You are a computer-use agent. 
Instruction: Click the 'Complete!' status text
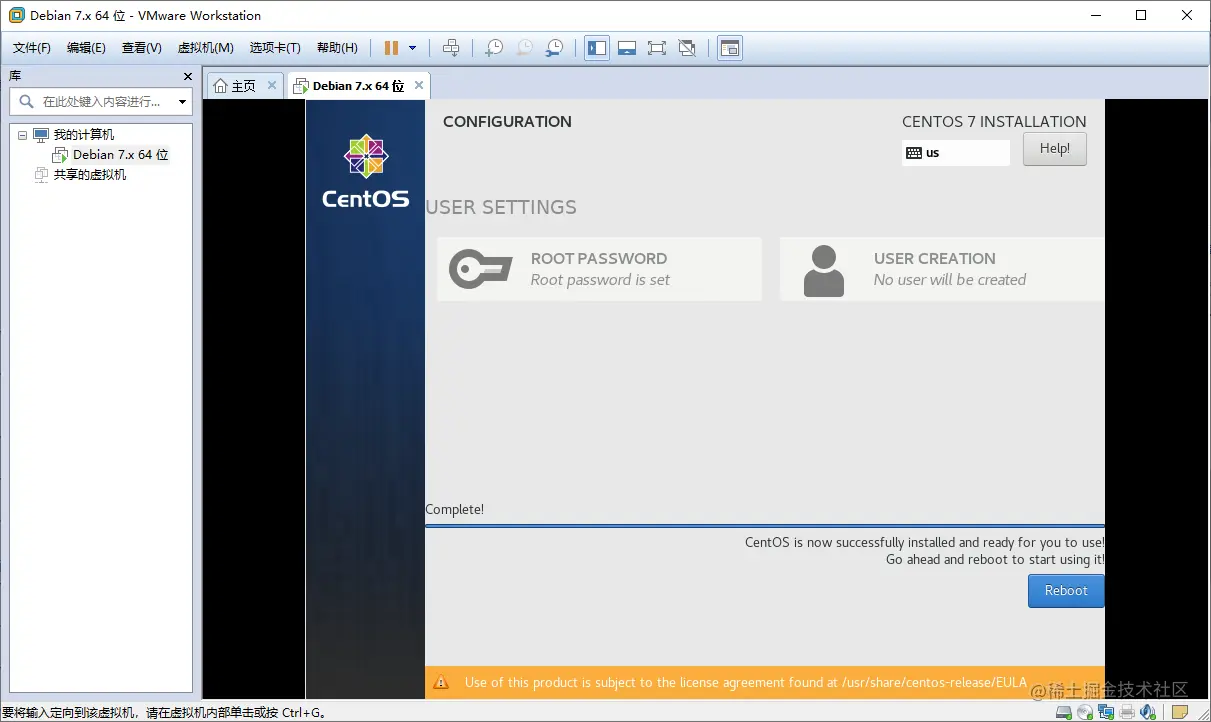[455, 510]
